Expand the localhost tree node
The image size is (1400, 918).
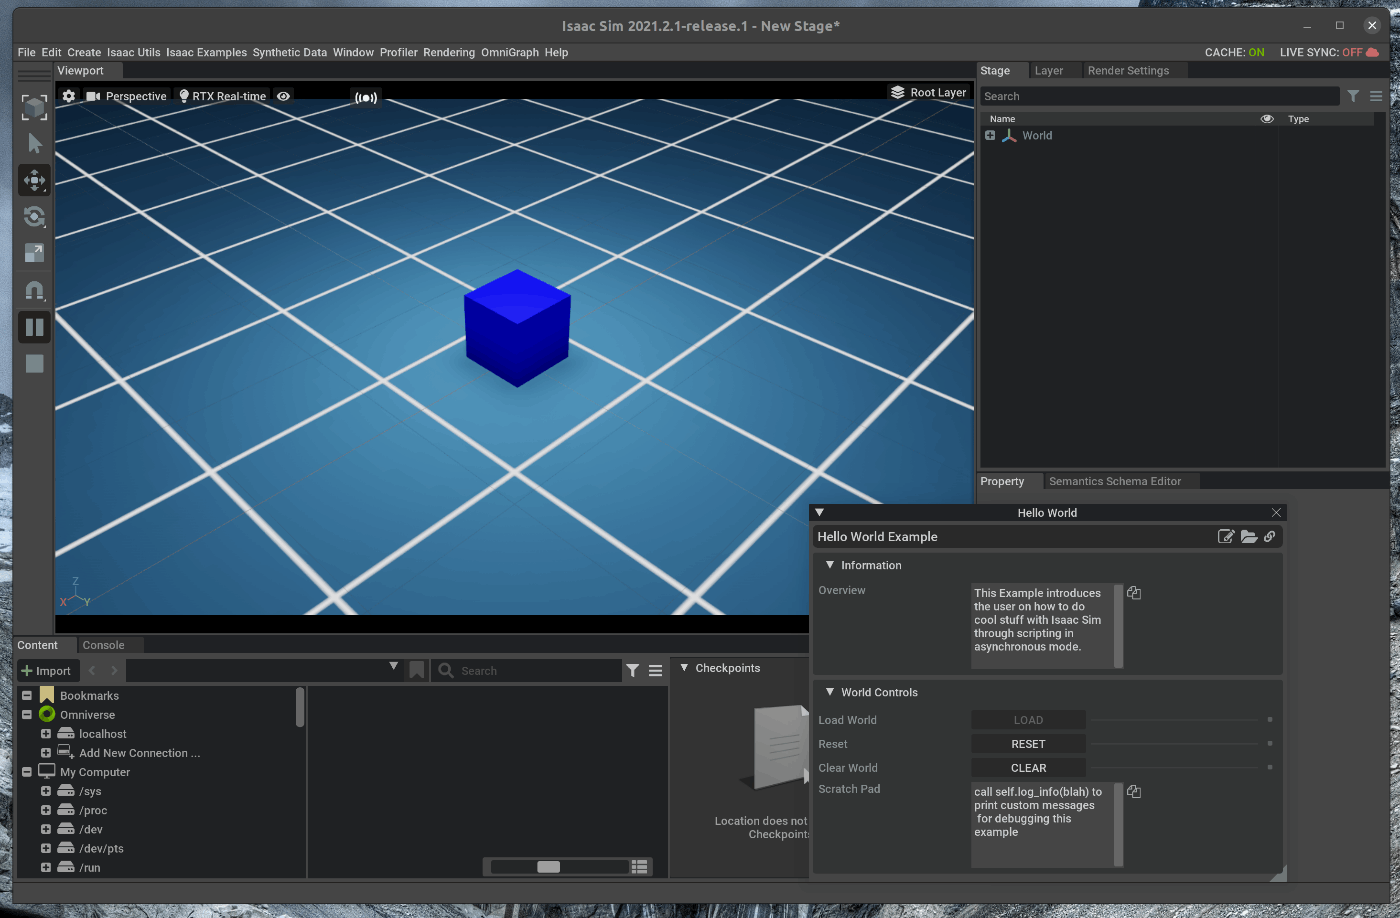coord(46,734)
